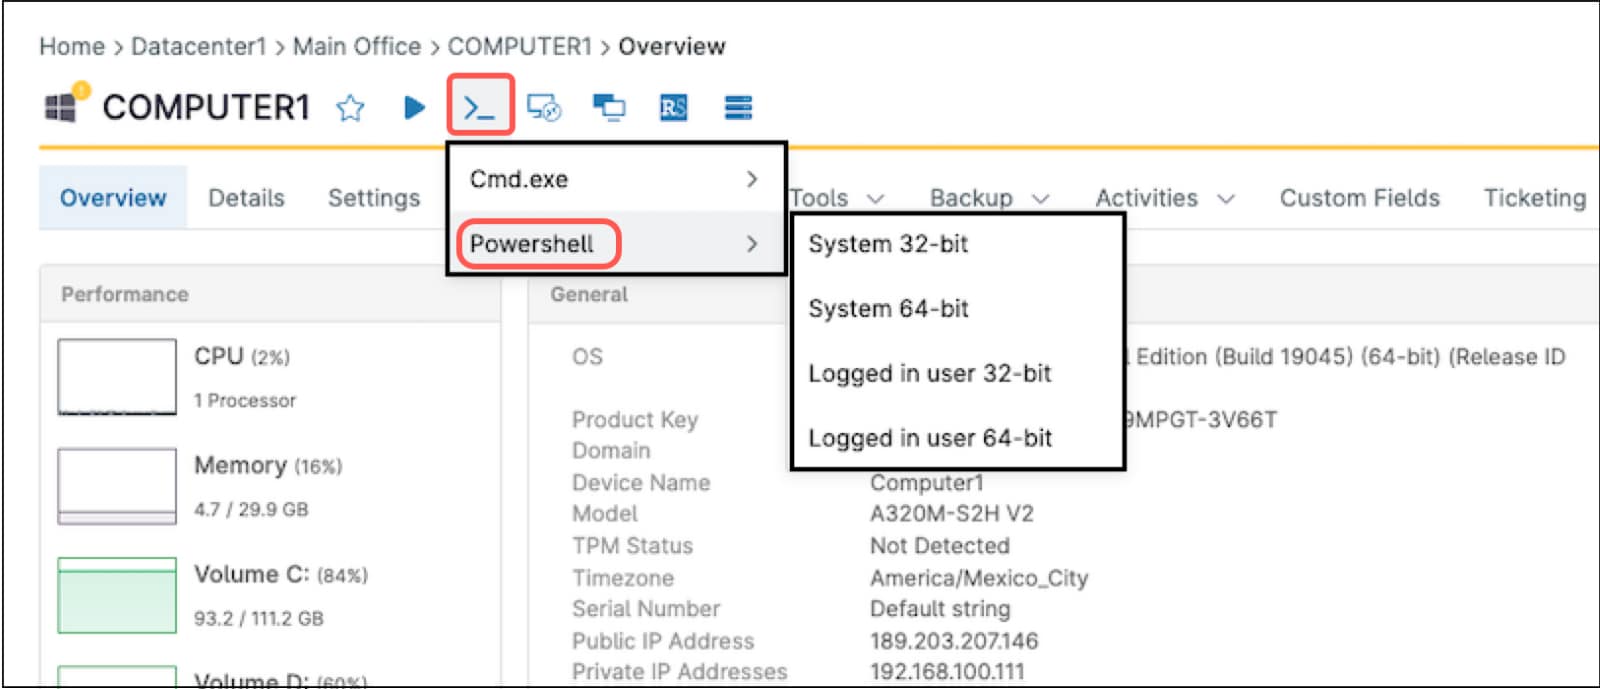Go to Home in breadcrumb

tap(72, 46)
